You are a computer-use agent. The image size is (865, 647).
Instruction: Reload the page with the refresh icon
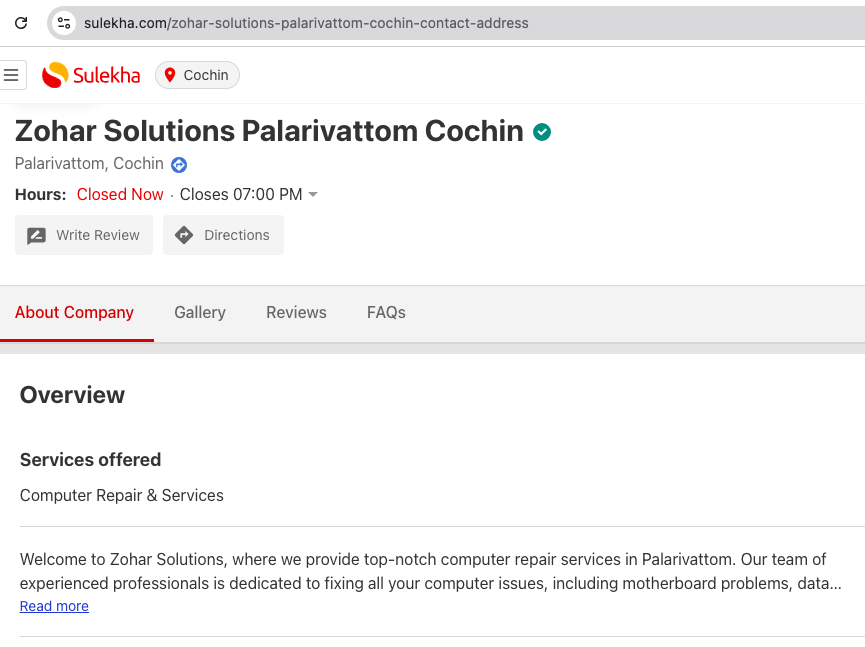pos(21,22)
